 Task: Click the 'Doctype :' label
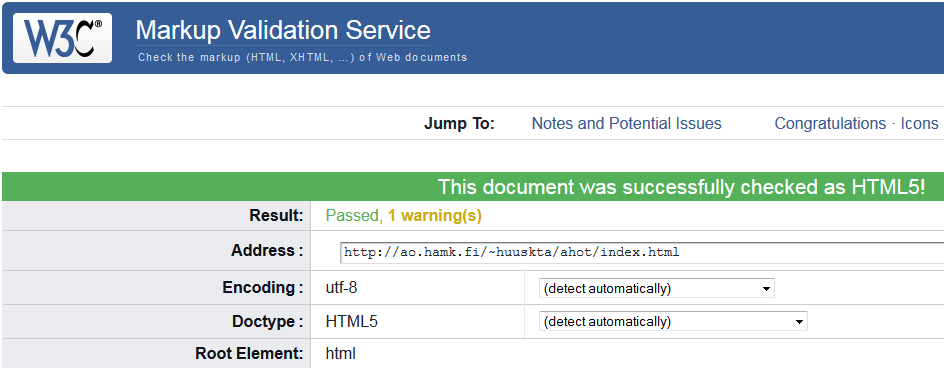pyautogui.click(x=268, y=322)
